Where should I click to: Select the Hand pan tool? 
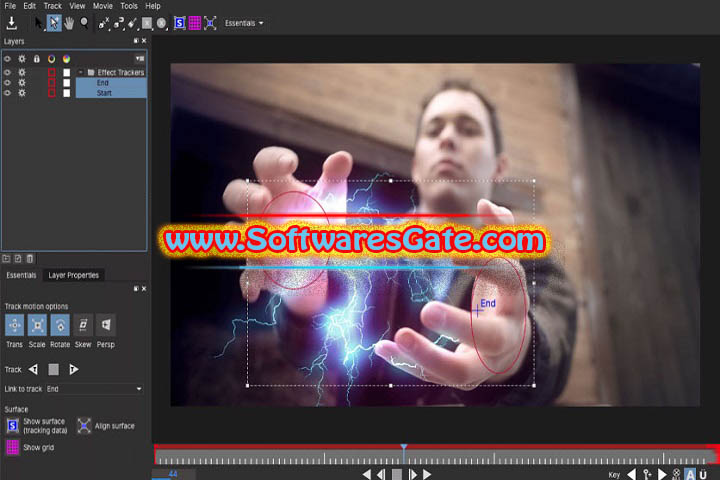[x=69, y=23]
